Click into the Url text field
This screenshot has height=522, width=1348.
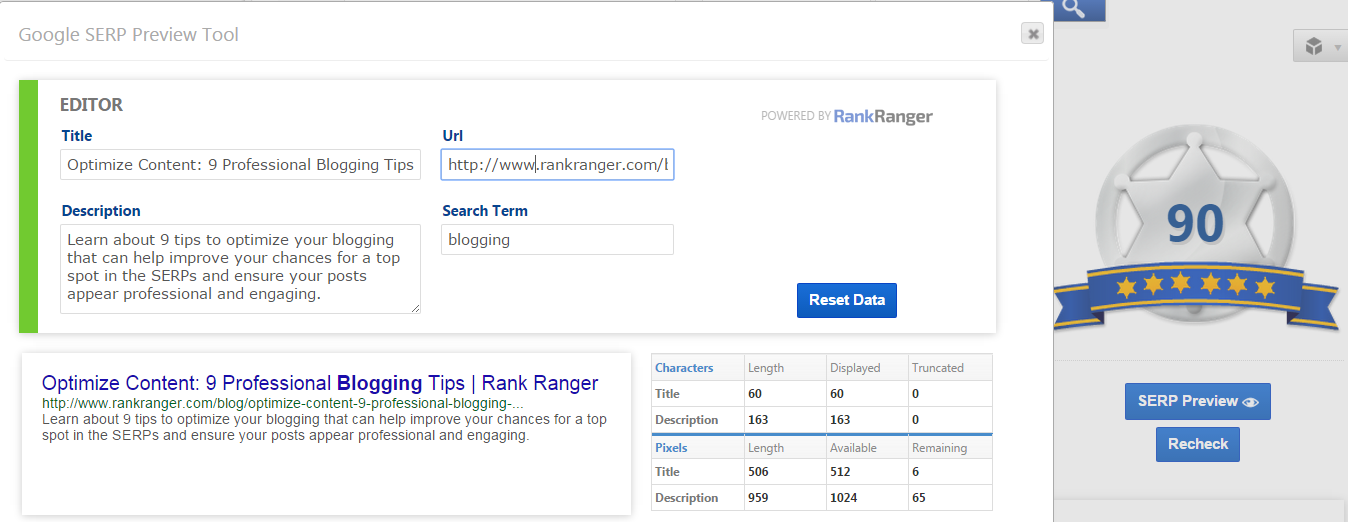point(557,165)
